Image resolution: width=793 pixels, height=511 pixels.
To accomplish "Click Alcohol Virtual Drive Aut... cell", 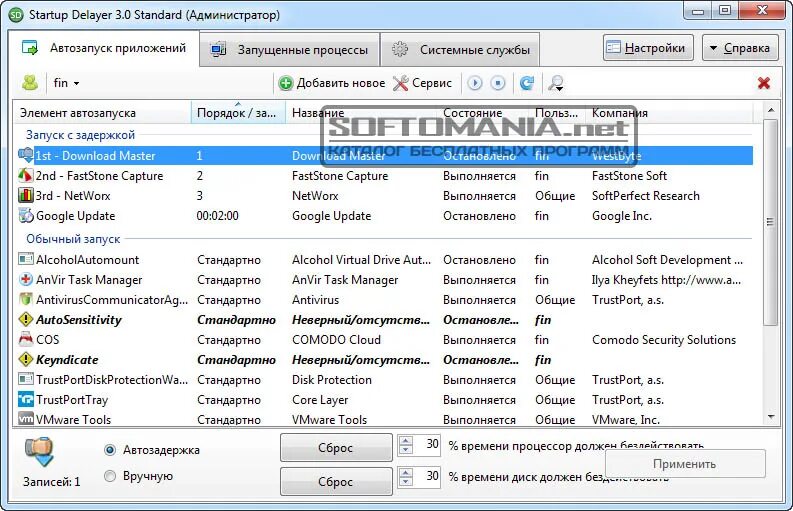I will pos(361,260).
